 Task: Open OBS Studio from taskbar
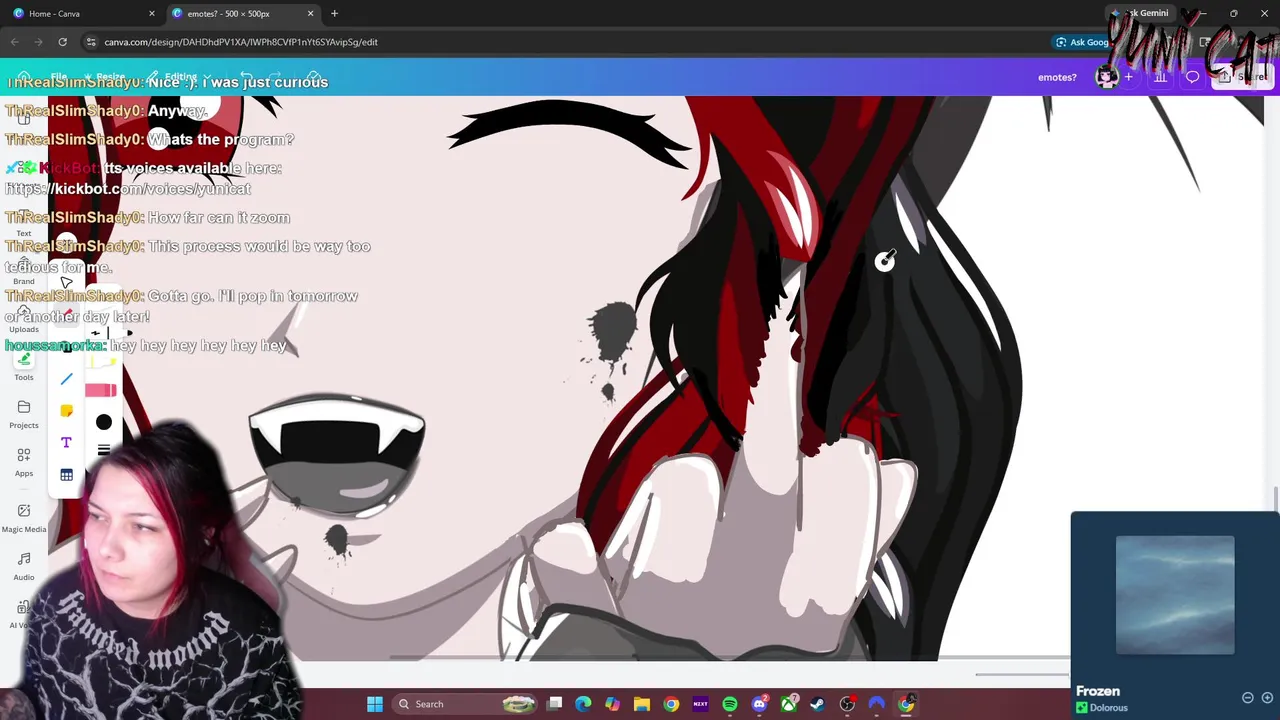click(848, 704)
